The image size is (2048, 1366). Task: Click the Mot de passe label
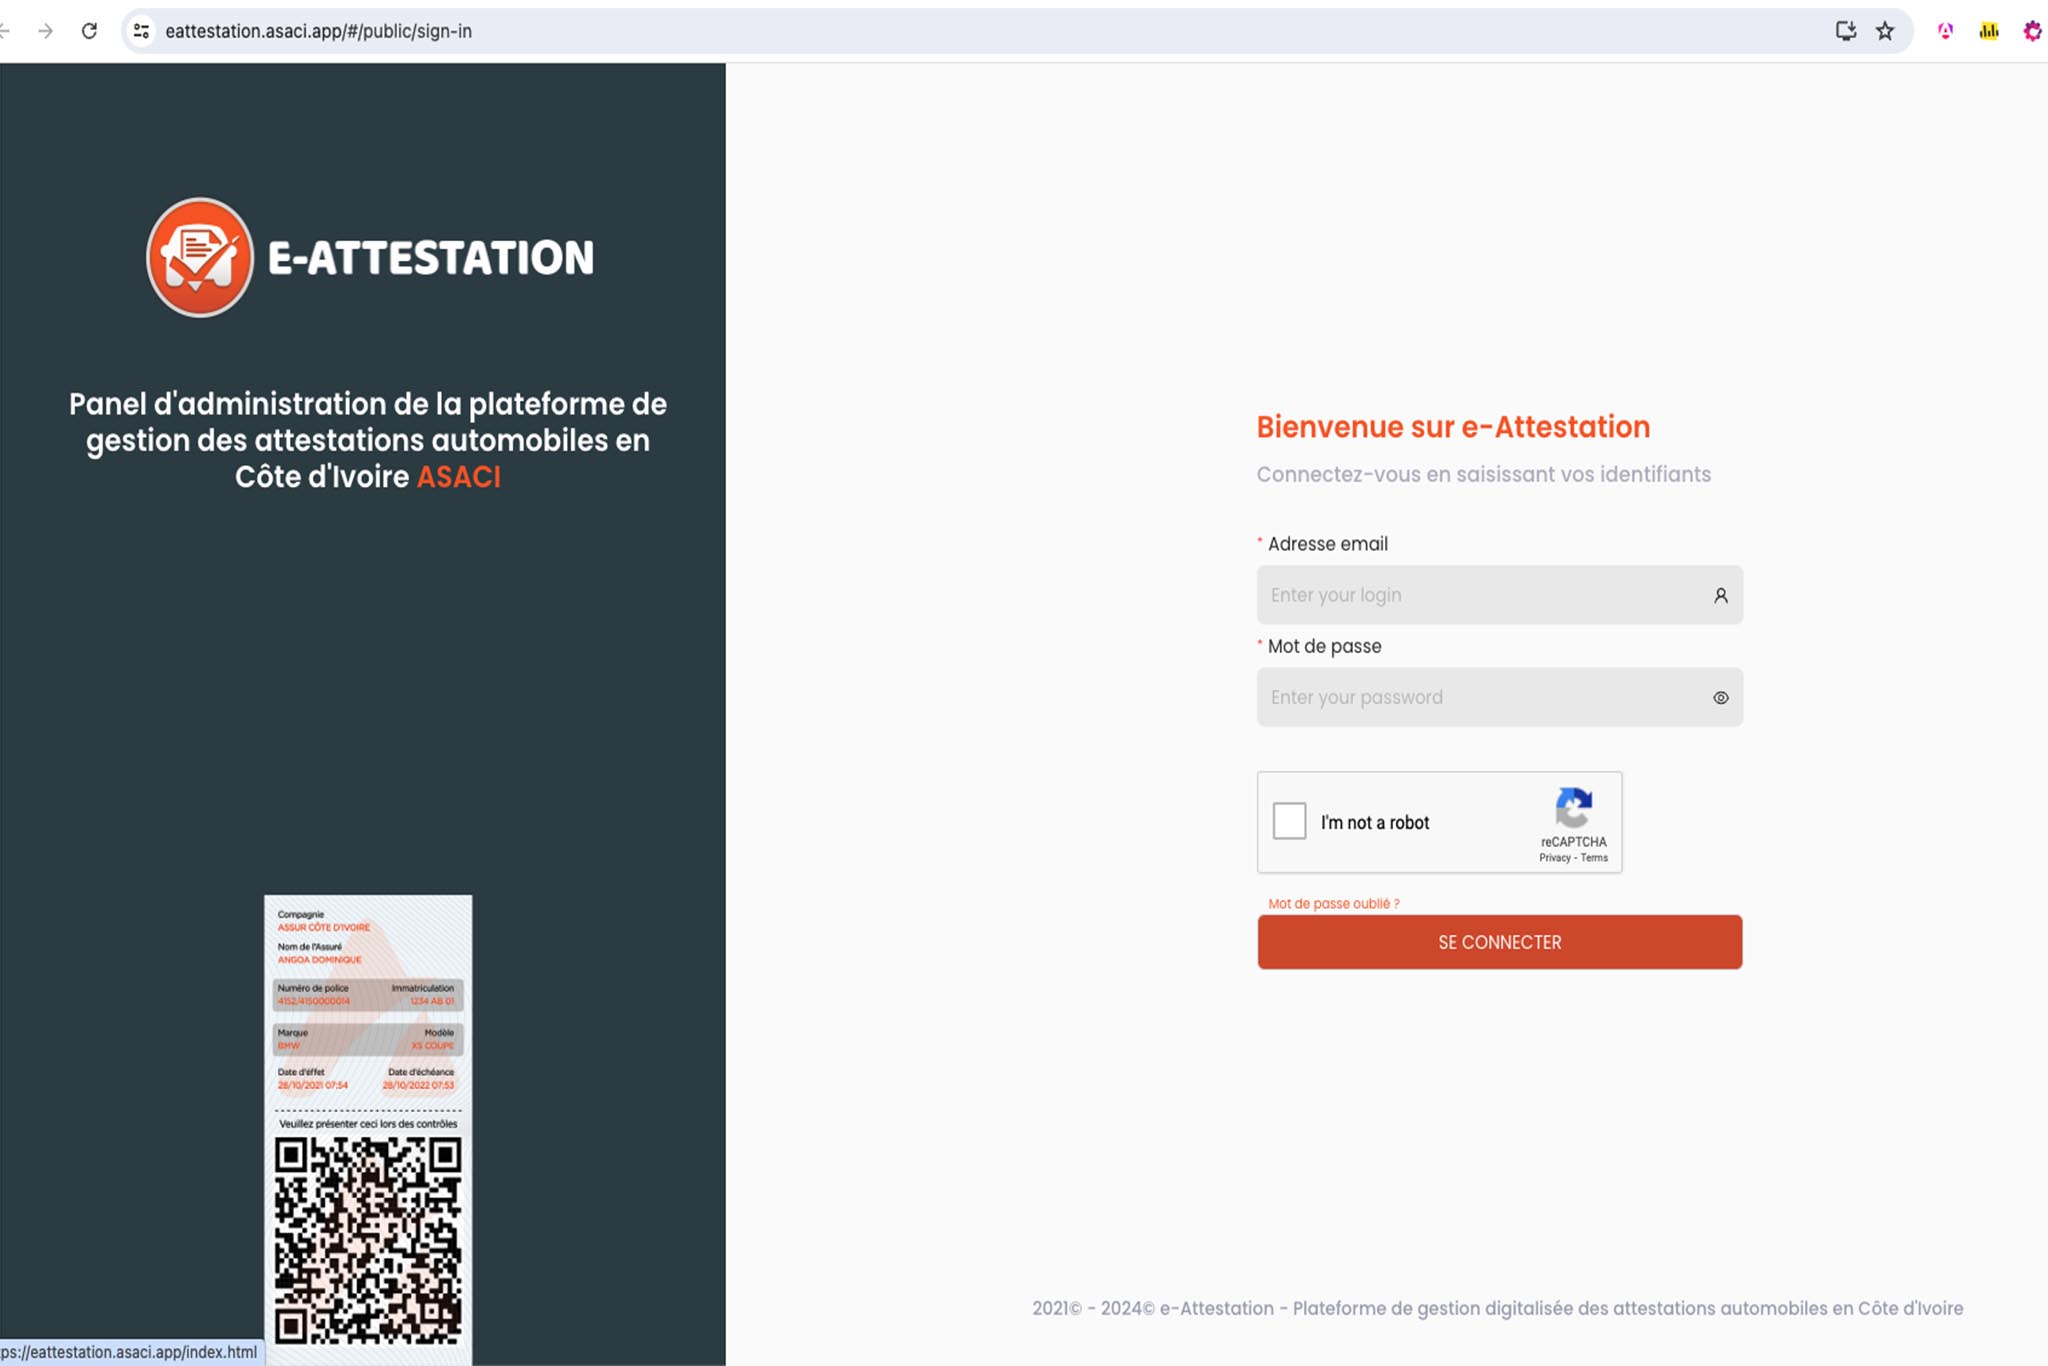coord(1325,646)
